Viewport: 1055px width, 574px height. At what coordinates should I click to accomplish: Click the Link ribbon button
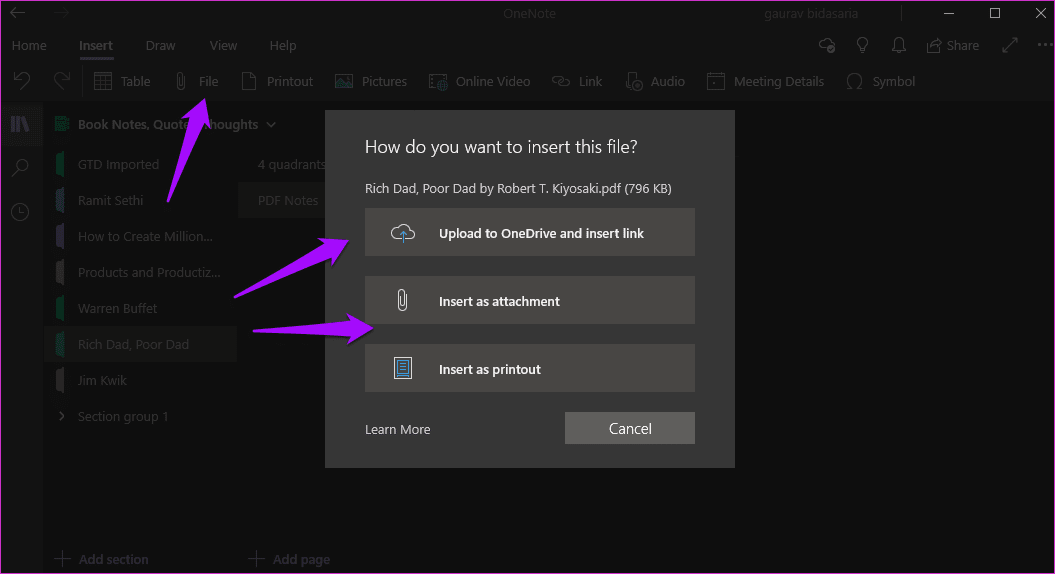coord(577,81)
